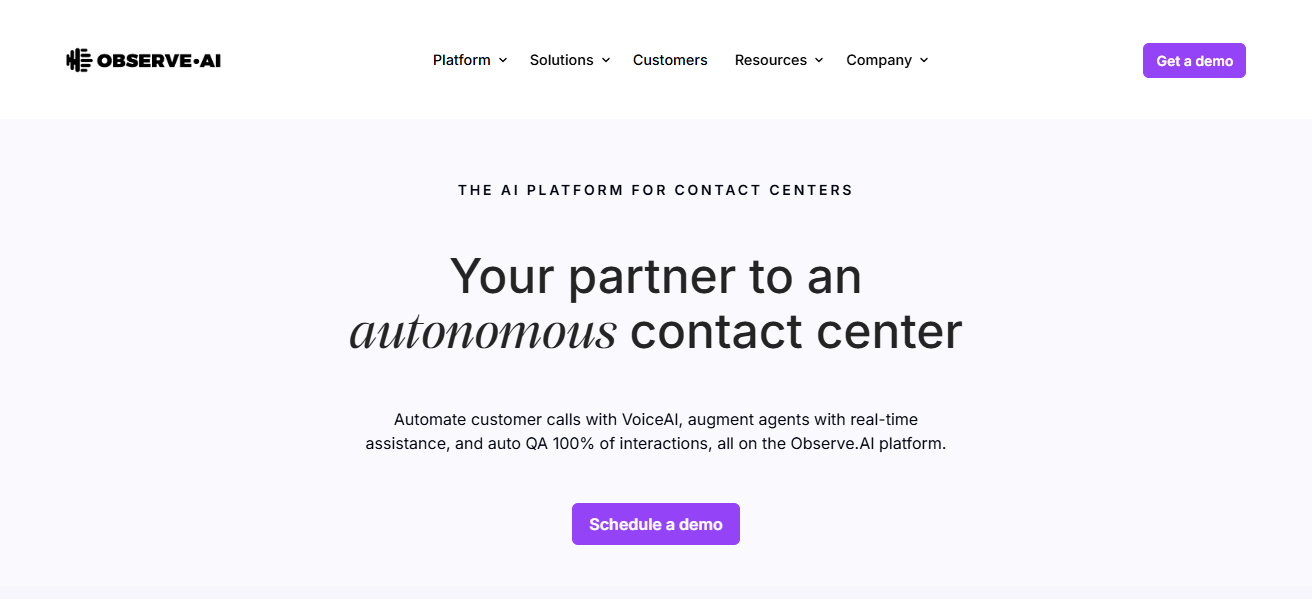Click the "Your partner to an" headline
This screenshot has width=1312, height=599.
[x=656, y=276]
